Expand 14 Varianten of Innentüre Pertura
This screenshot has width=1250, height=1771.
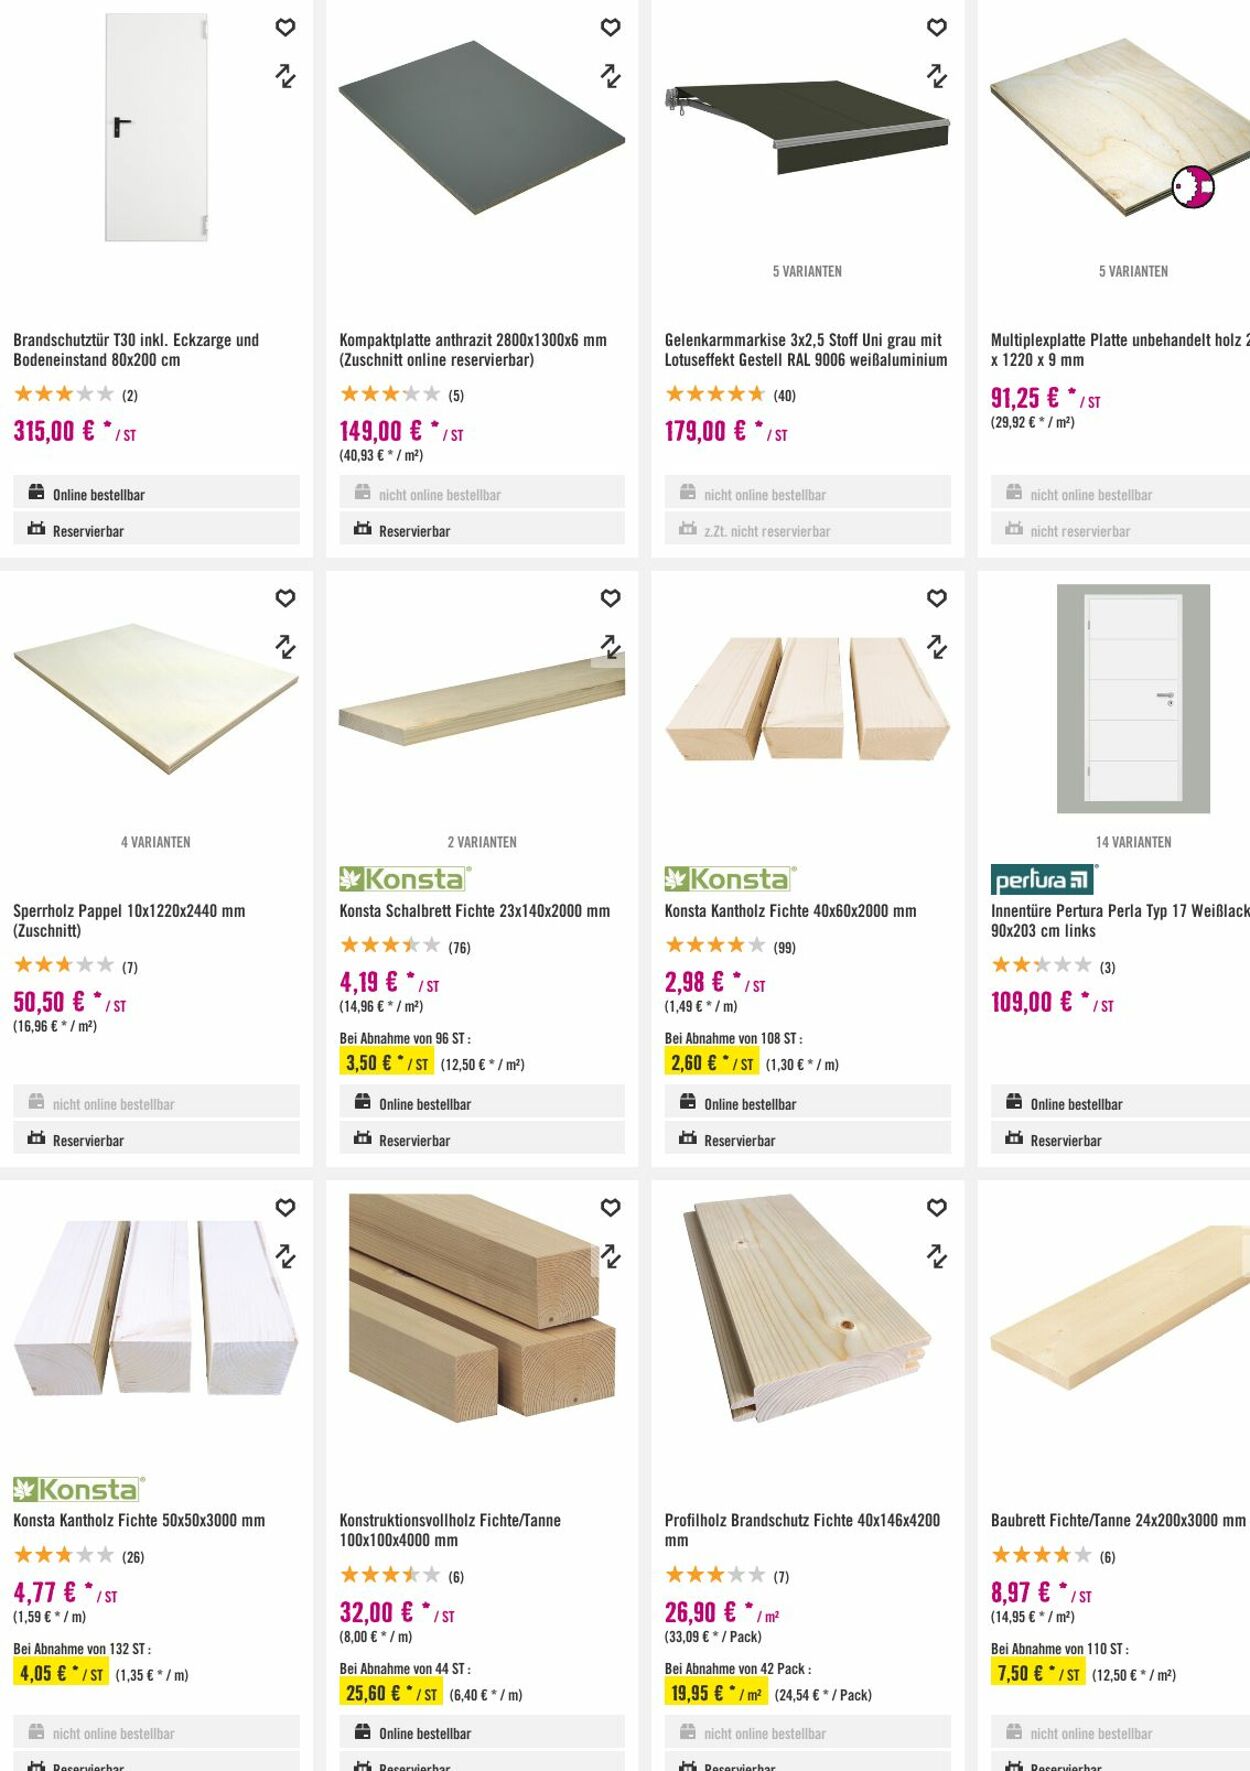1133,842
